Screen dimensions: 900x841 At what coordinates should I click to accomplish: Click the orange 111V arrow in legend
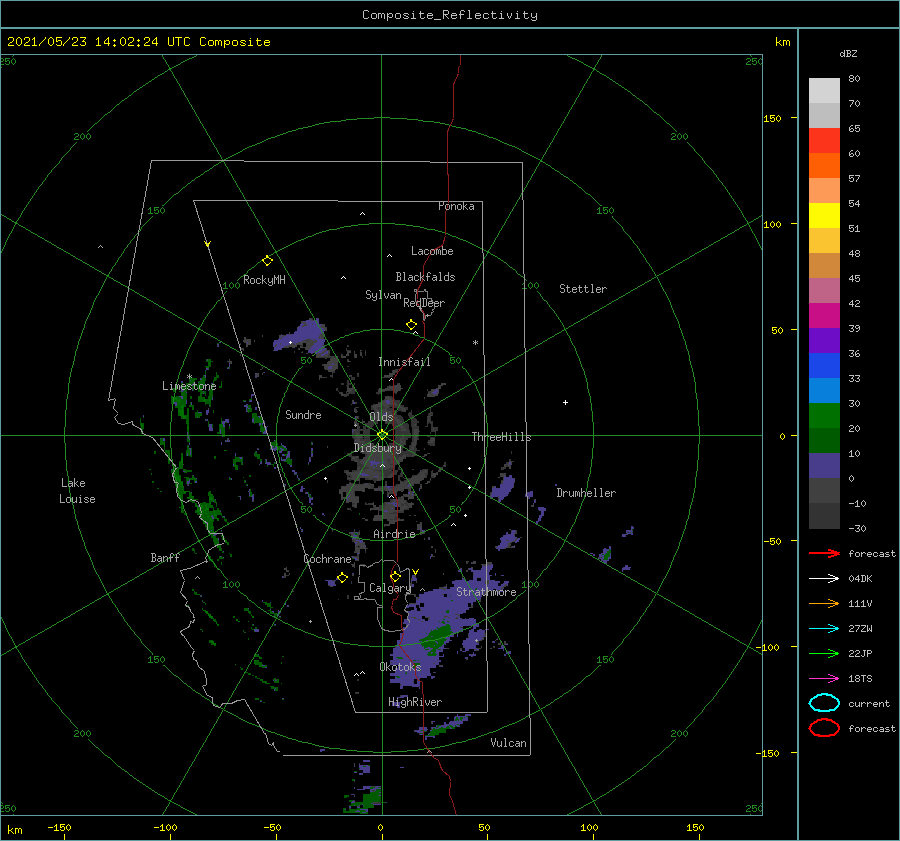click(824, 603)
